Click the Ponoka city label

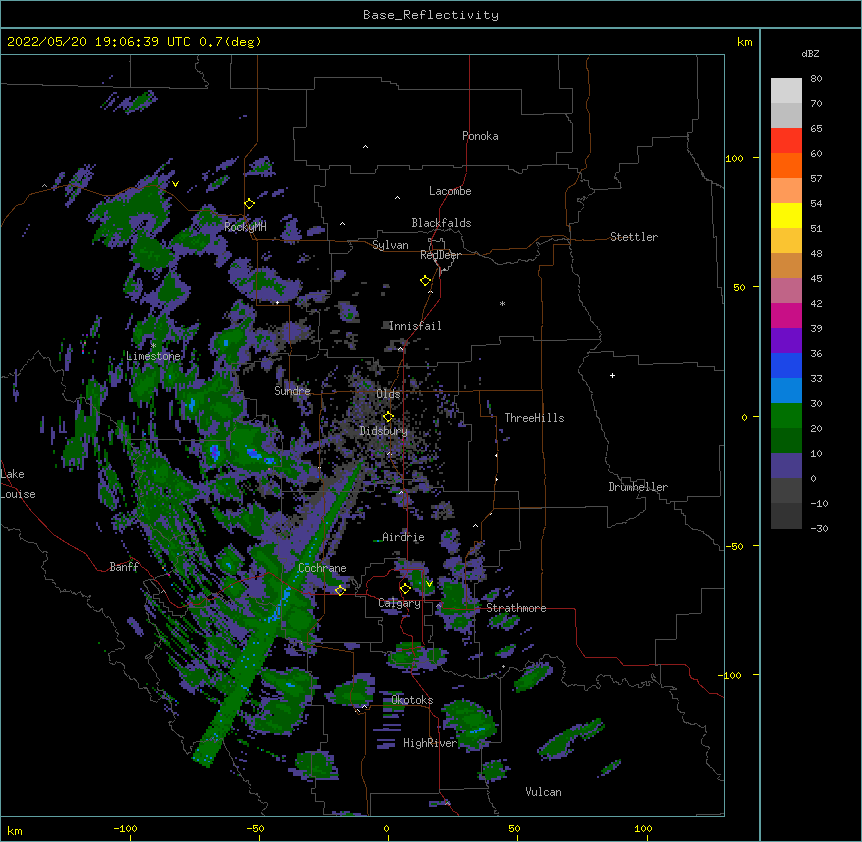coord(480,136)
